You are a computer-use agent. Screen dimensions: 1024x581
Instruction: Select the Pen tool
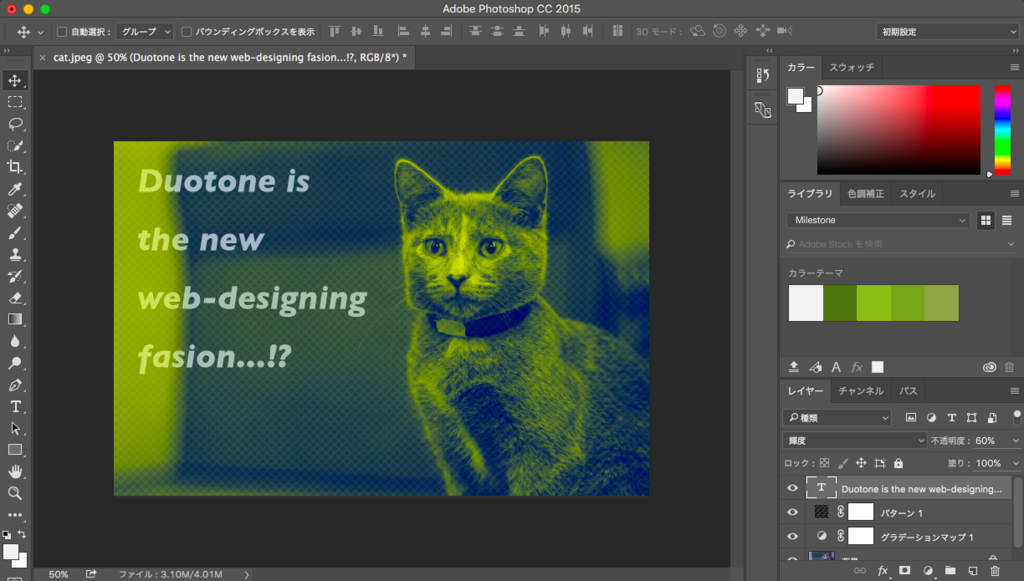(x=15, y=385)
